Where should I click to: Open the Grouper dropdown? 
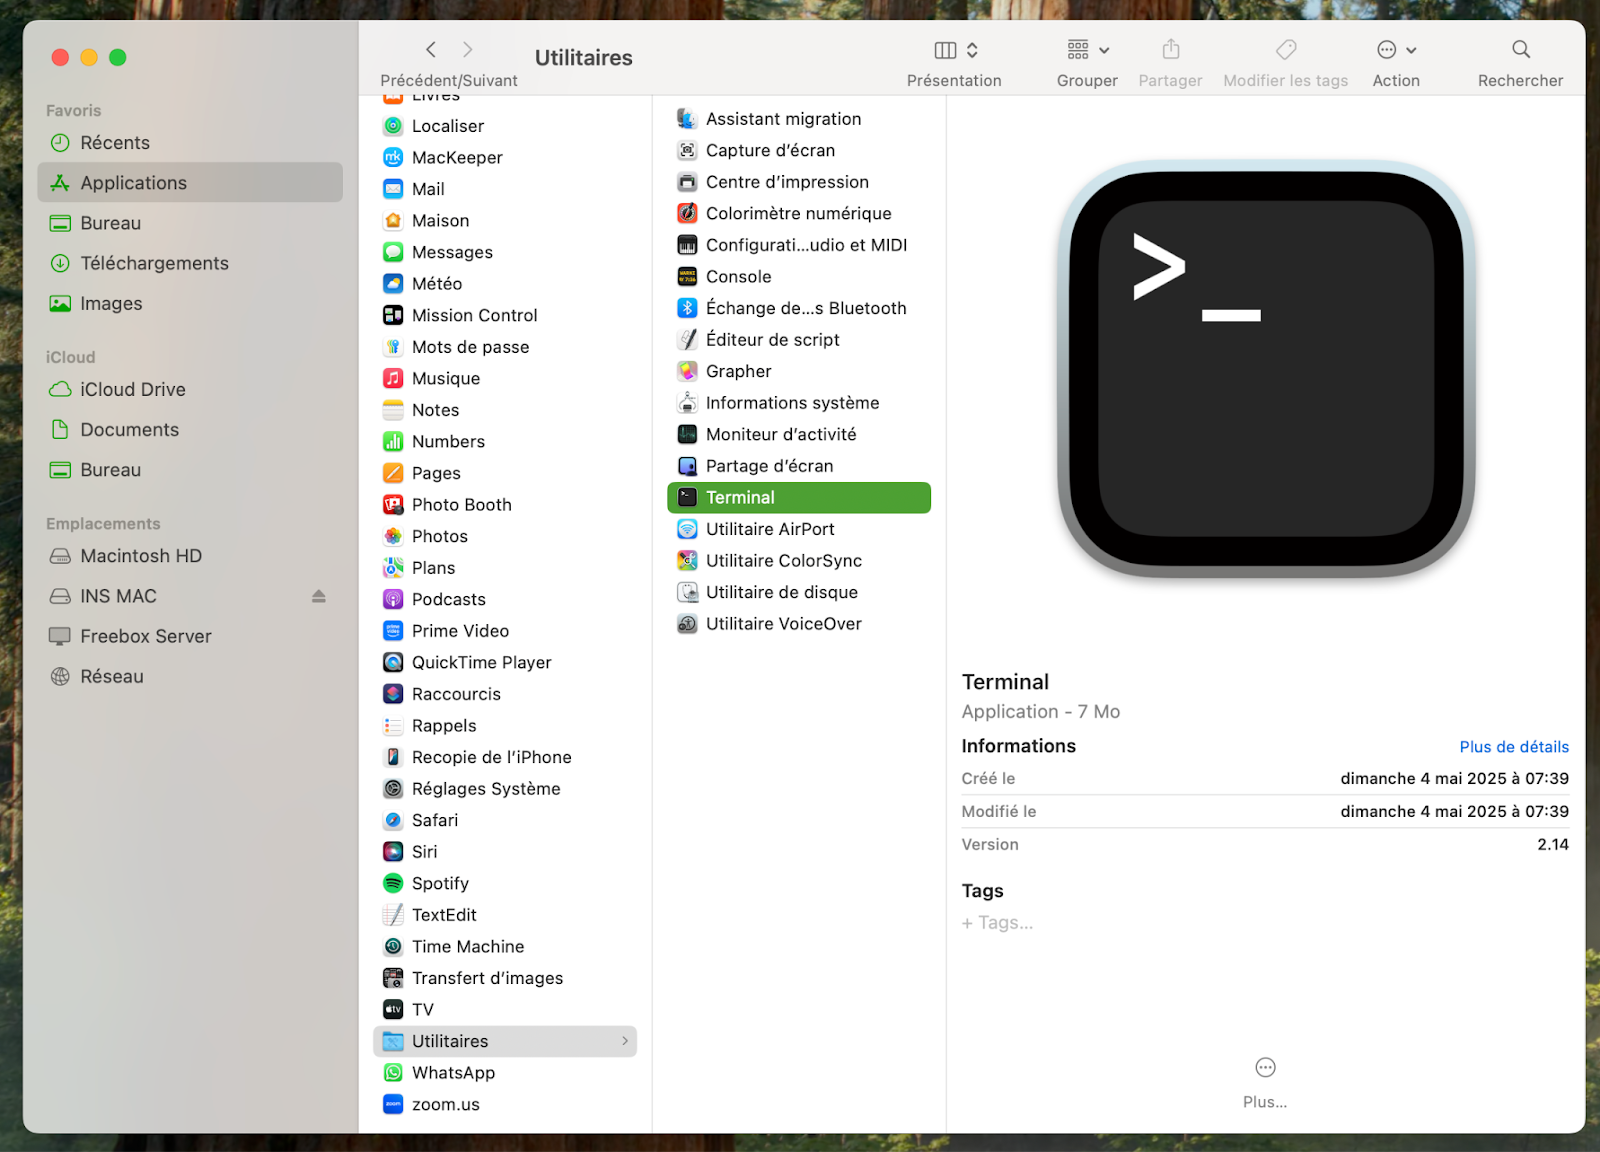[x=1087, y=49]
